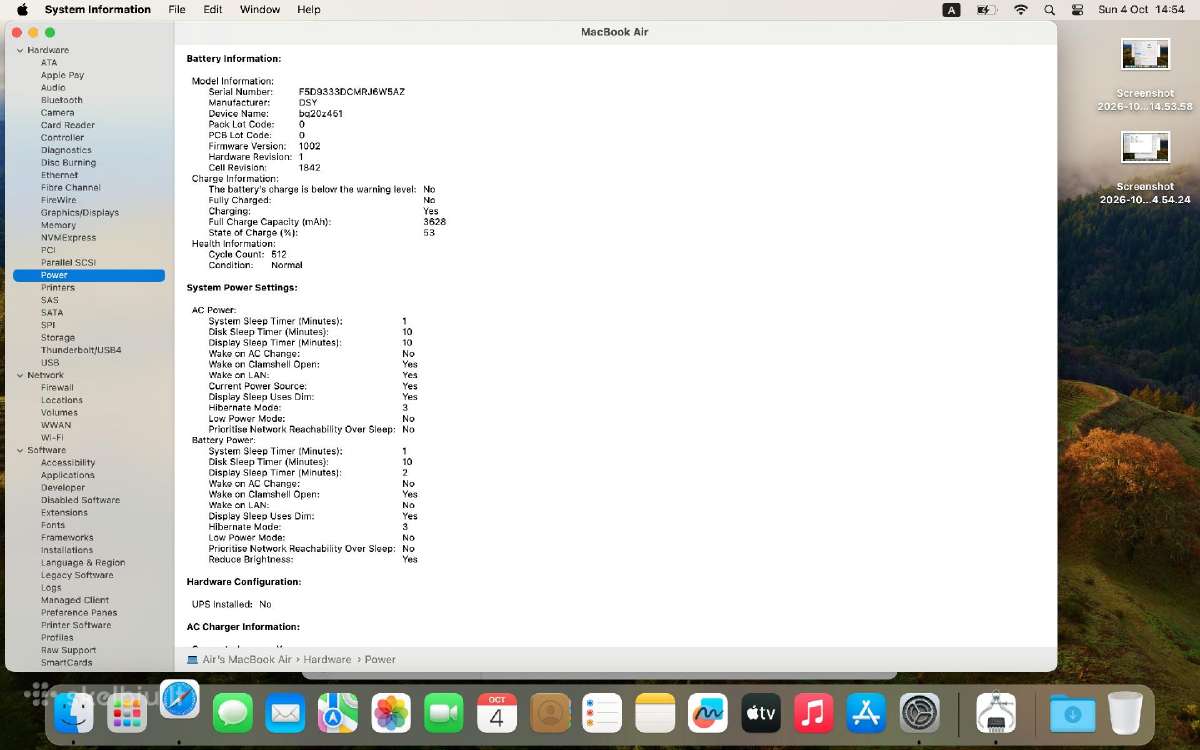Select desktop screenshot ending 14.53.58
1200x750 pixels.
pyautogui.click(x=1145, y=76)
